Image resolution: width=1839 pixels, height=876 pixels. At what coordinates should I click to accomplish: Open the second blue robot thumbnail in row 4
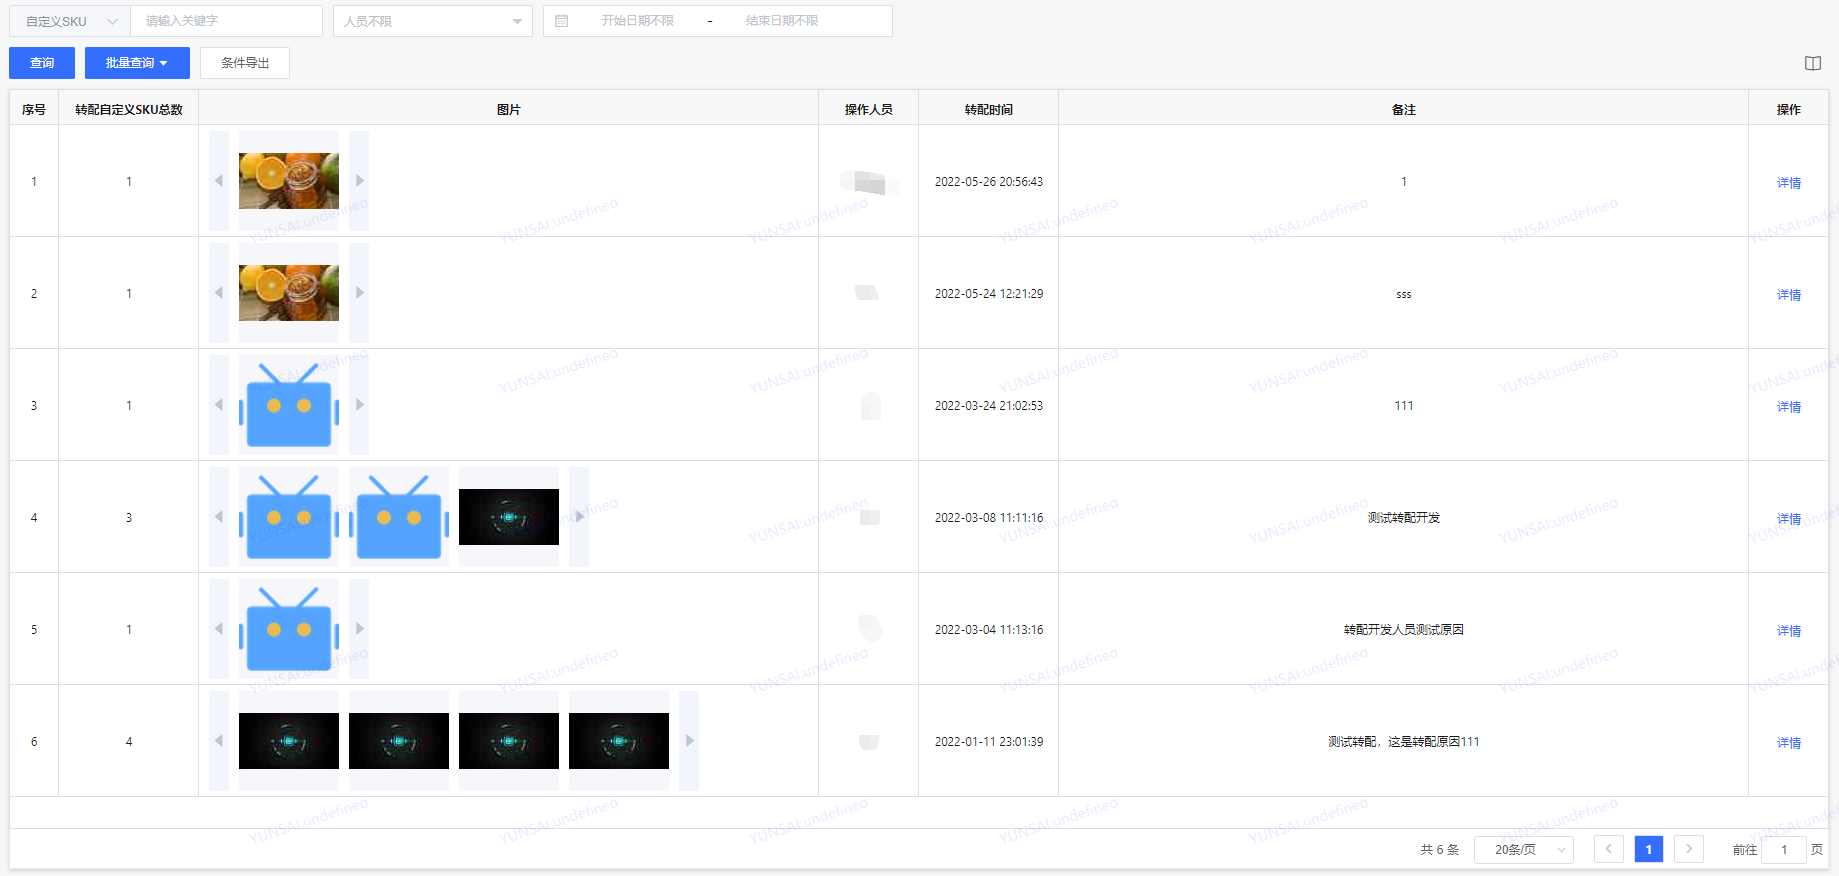tap(399, 517)
